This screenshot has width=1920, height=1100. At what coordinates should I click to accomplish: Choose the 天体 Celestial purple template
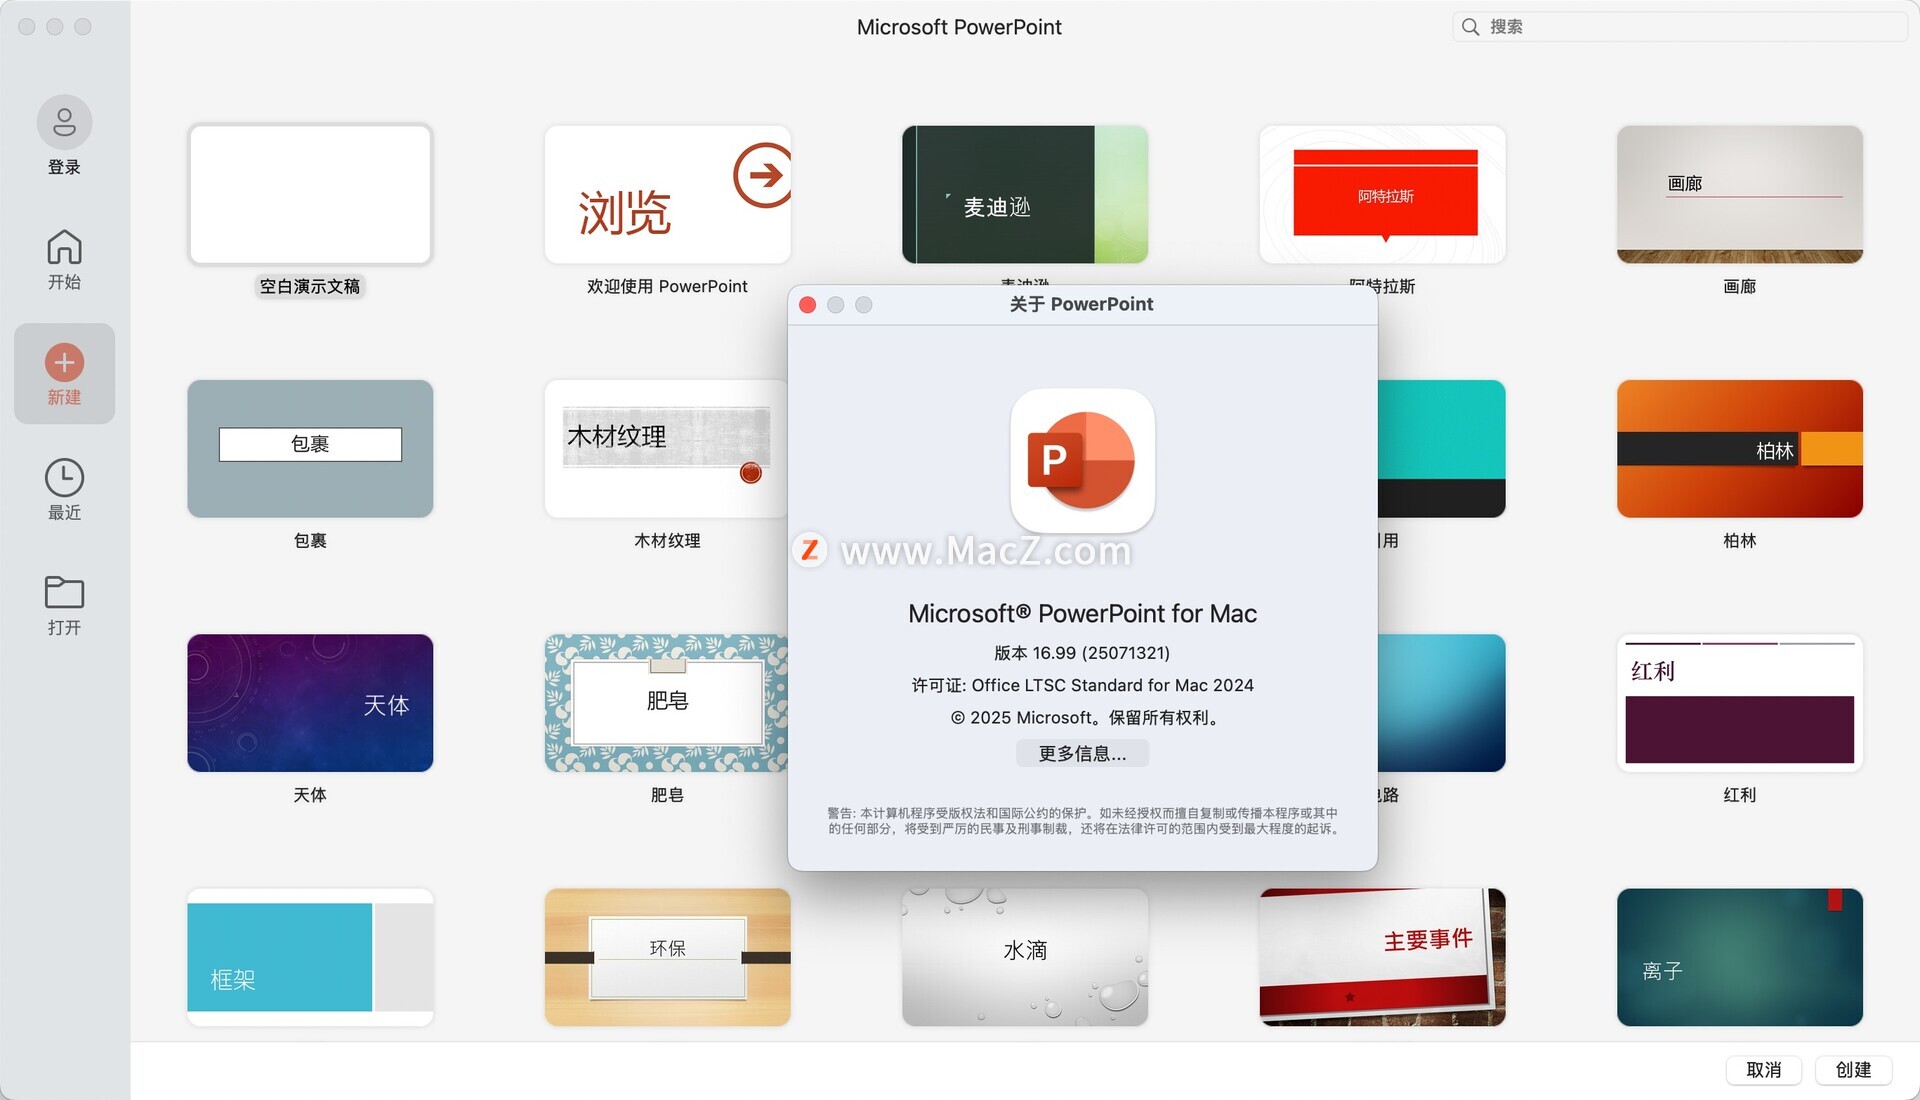[310, 703]
